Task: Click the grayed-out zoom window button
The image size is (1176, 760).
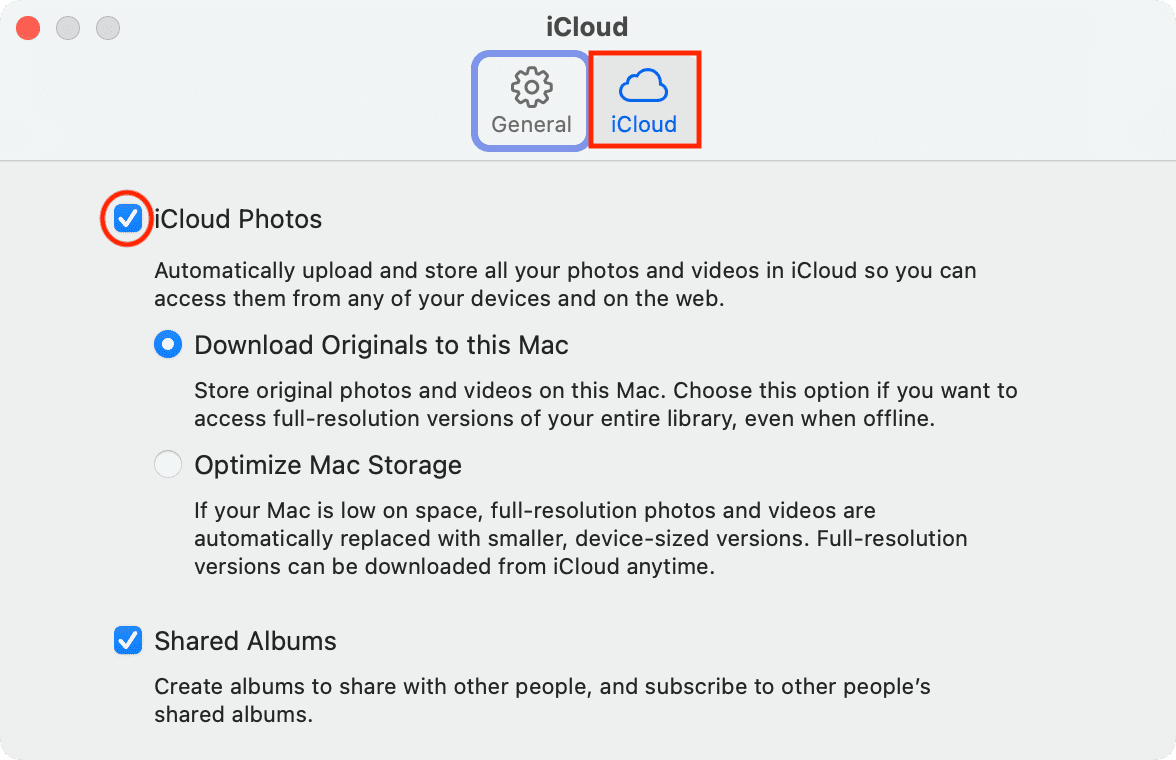Action: (108, 28)
